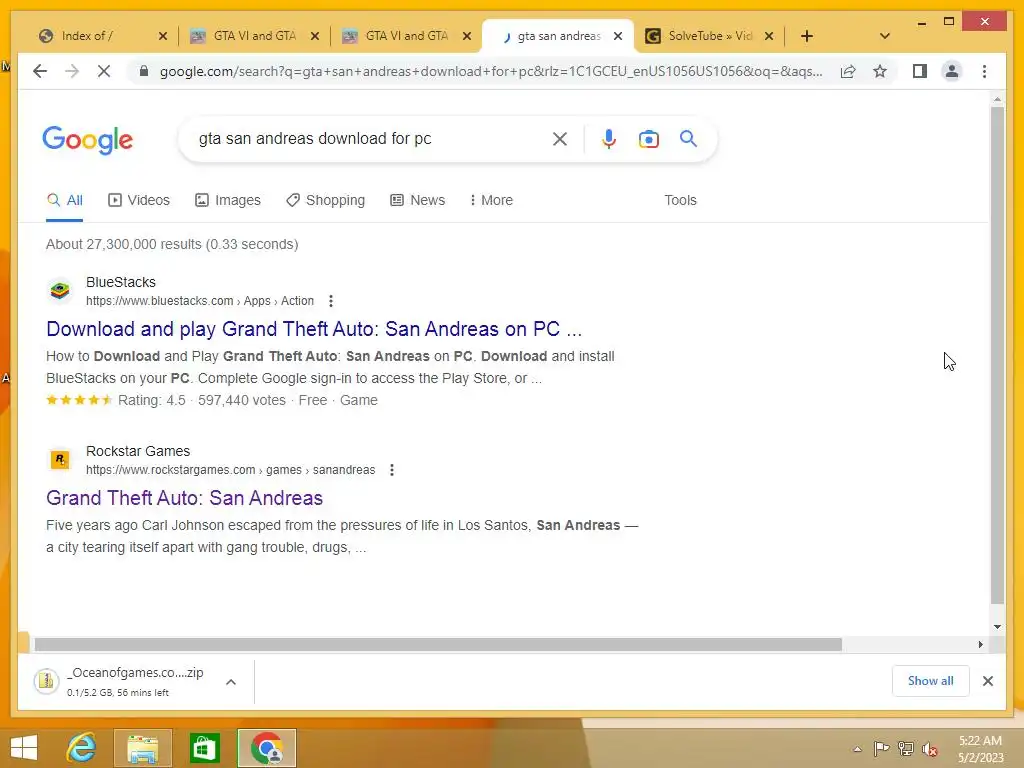Click the Rockstar Games site favicon
The height and width of the screenshot is (768, 1024).
(x=60, y=460)
